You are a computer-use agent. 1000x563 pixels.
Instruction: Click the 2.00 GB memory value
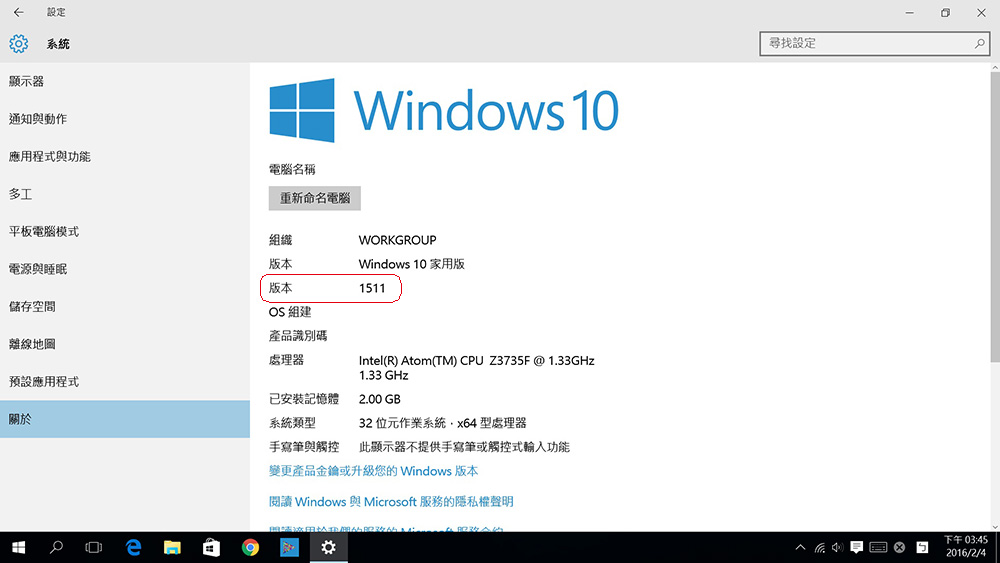[x=379, y=399]
